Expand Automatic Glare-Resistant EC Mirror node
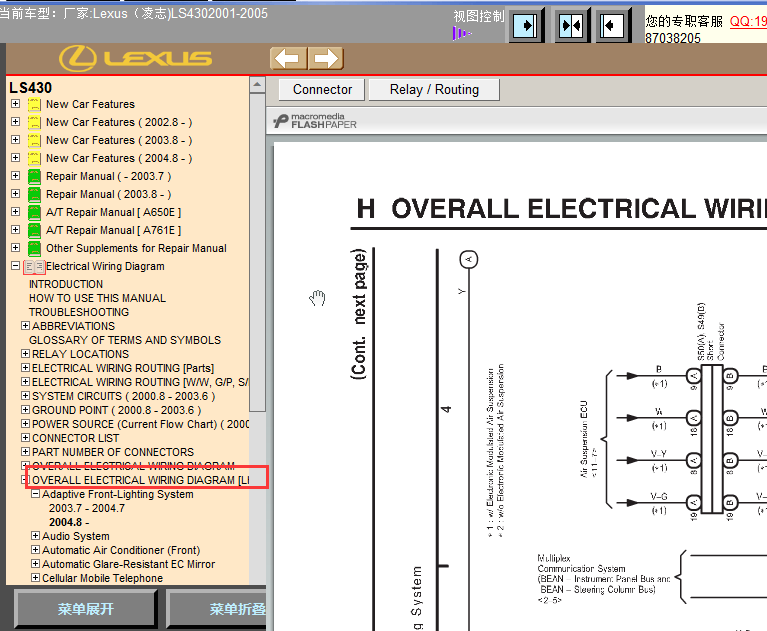The width and height of the screenshot is (767, 631). (35, 563)
